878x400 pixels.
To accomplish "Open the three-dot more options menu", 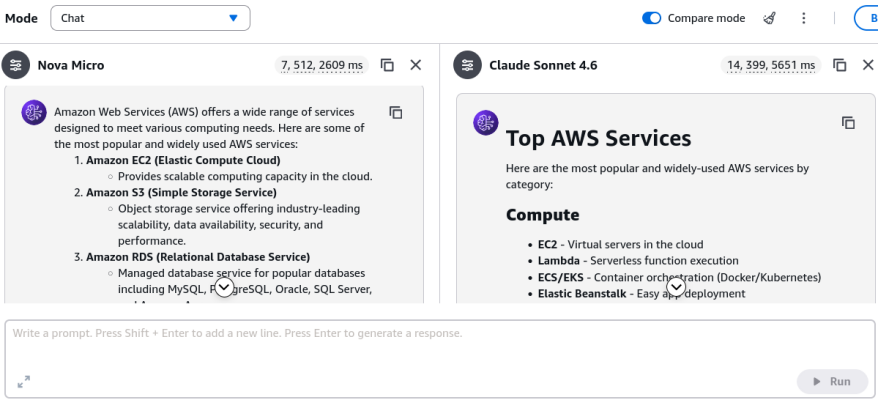I will tap(804, 18).
